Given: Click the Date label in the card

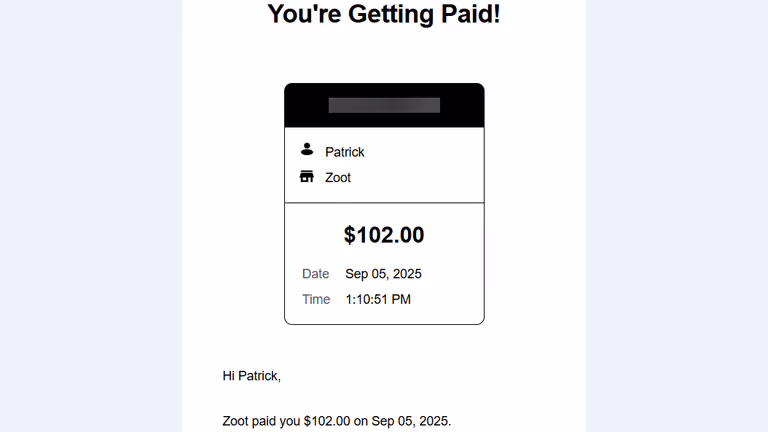Looking at the screenshot, I should (315, 274).
